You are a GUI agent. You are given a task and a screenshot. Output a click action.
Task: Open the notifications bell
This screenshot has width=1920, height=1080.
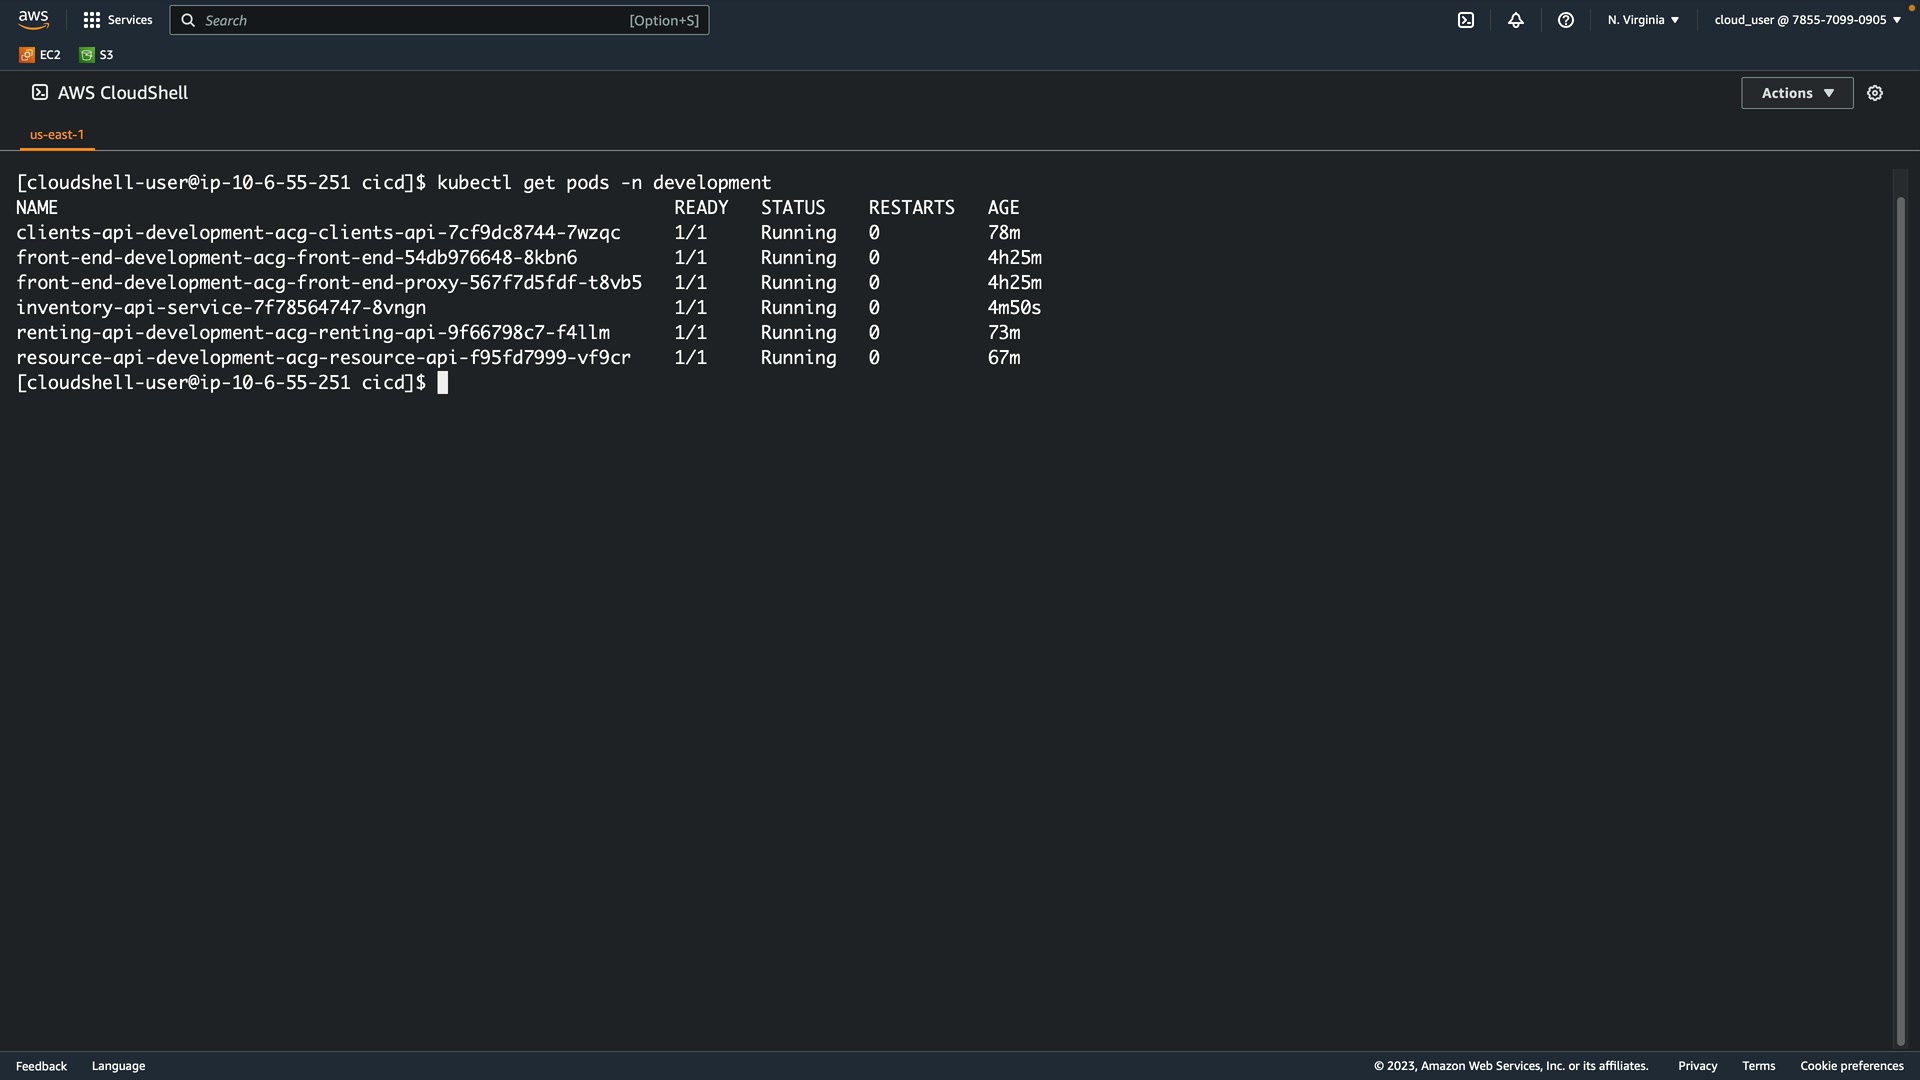point(1516,20)
